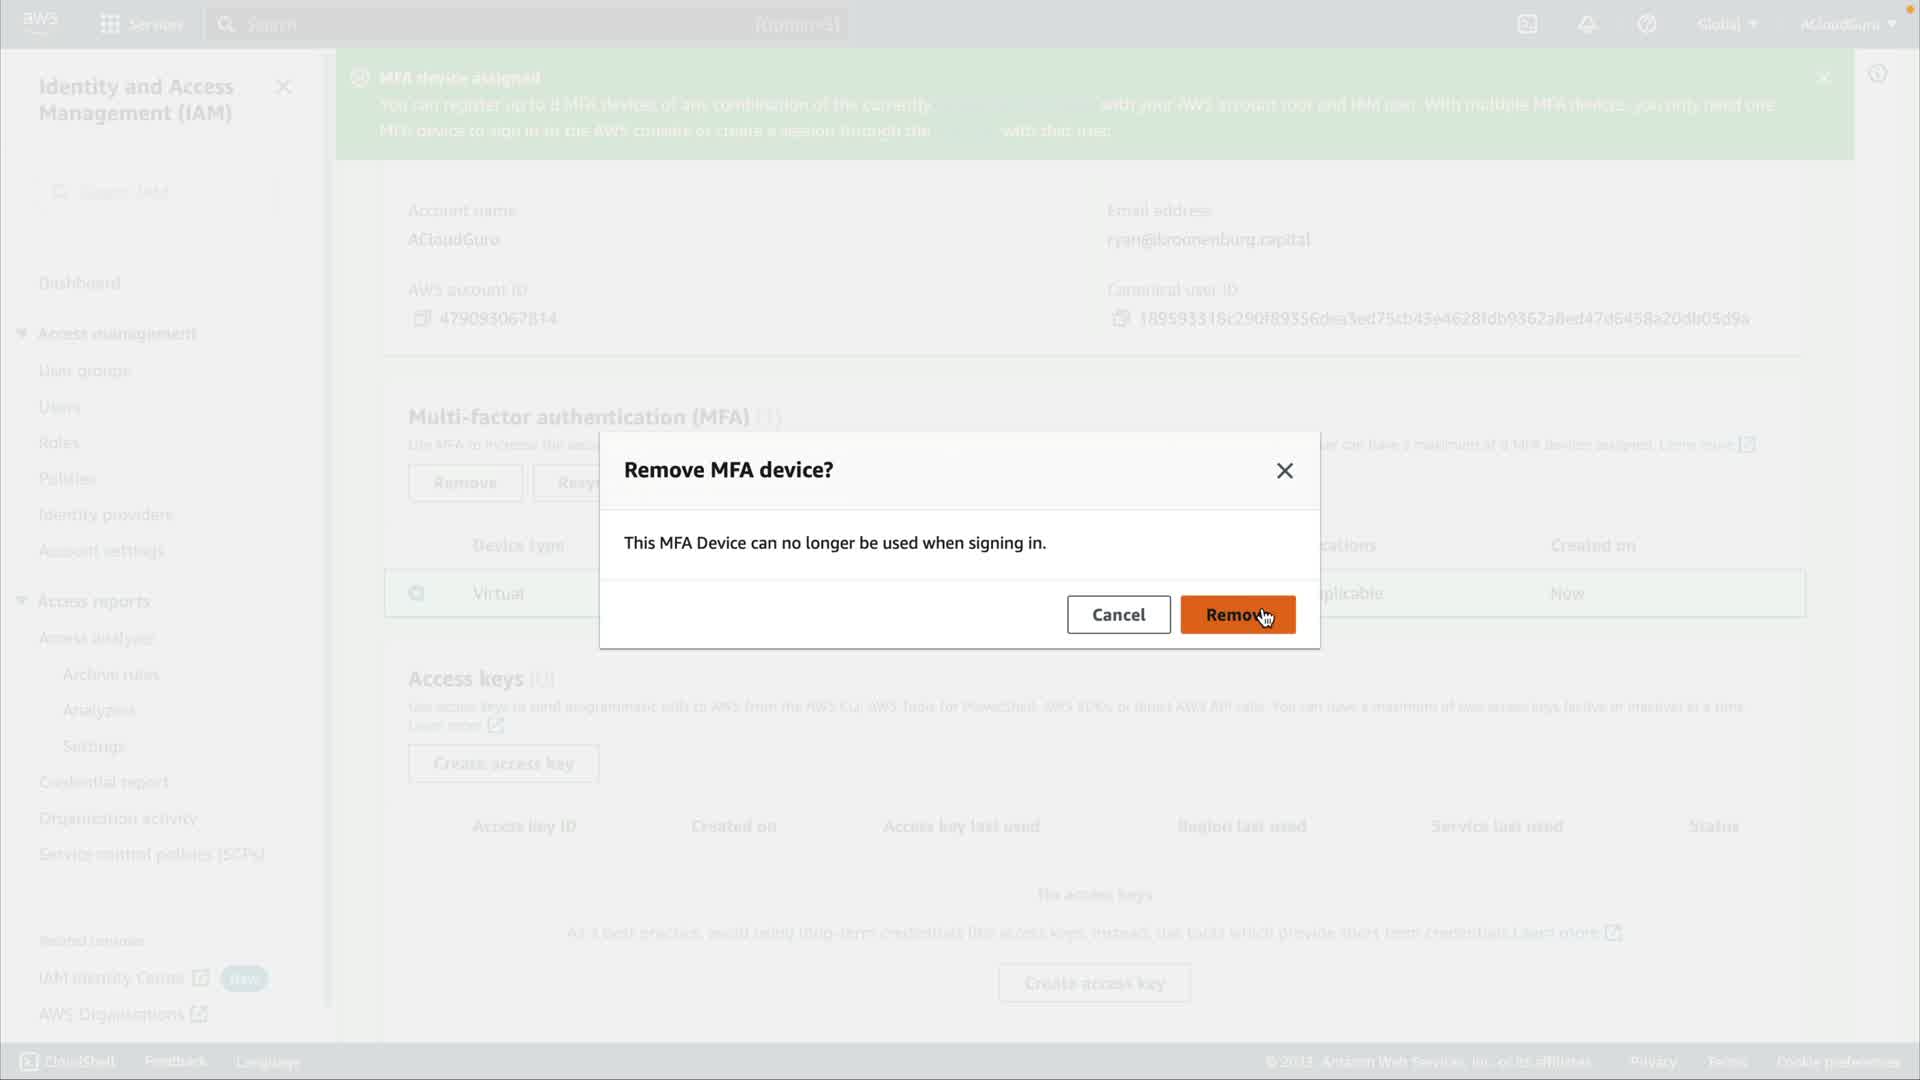Copy the canonical user ID
1920x1080 pixels.
tap(1121, 318)
